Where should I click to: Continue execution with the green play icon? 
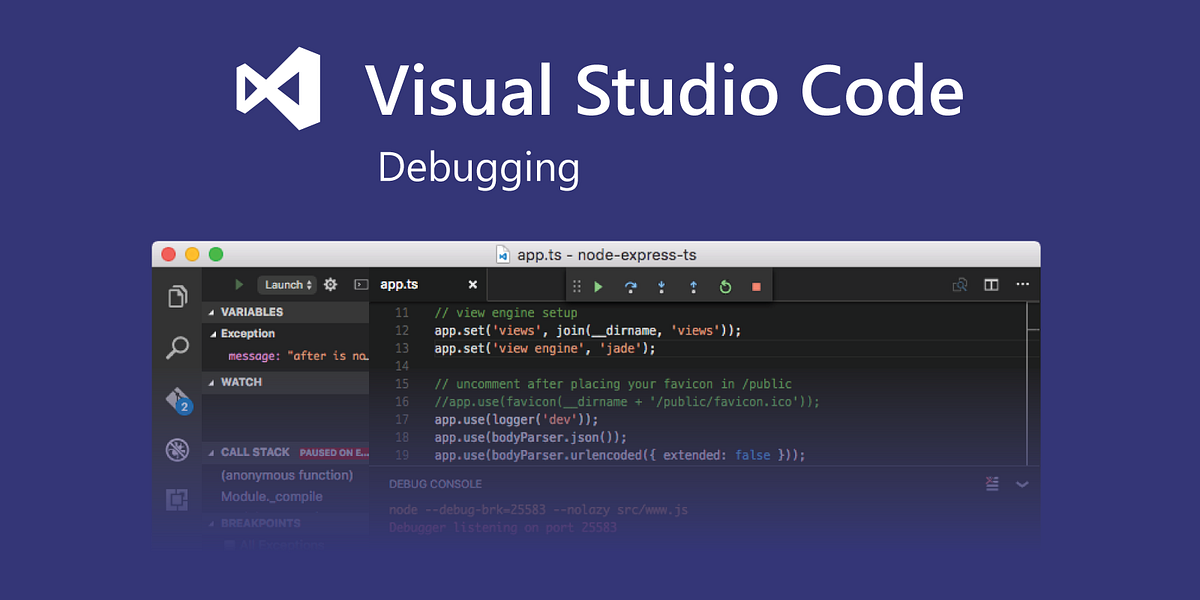point(597,286)
